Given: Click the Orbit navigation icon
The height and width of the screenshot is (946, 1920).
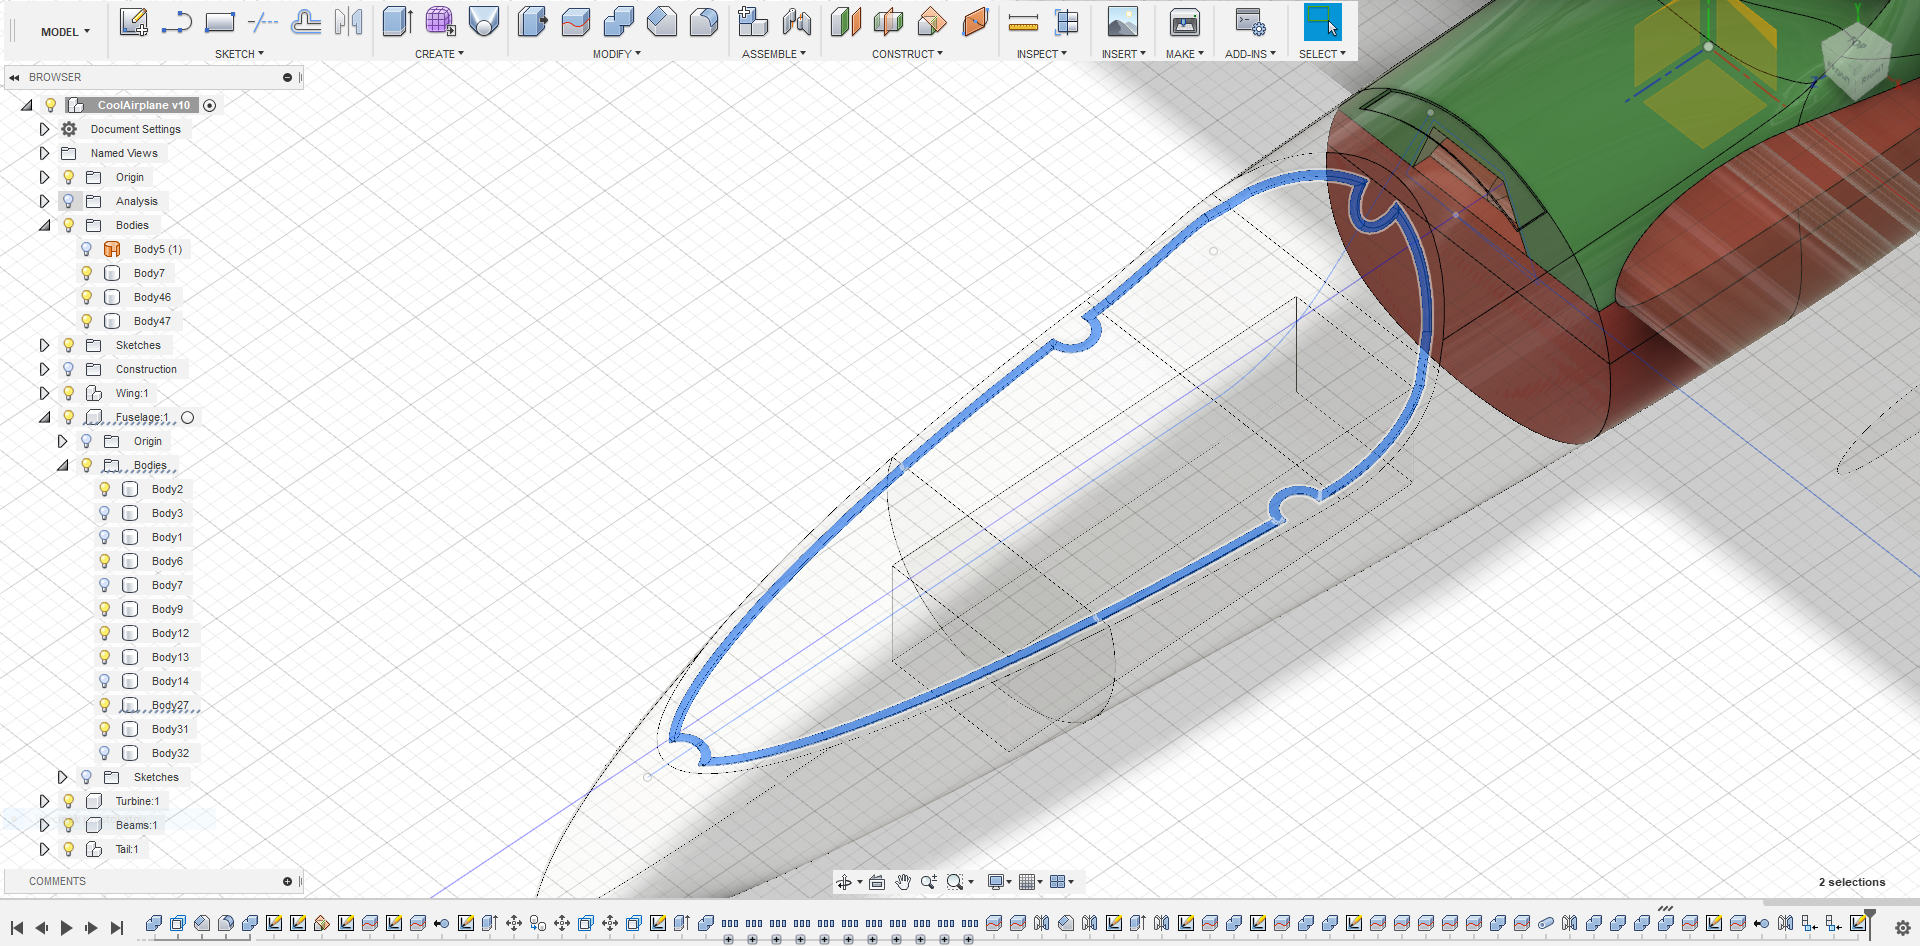Looking at the screenshot, I should 846,882.
